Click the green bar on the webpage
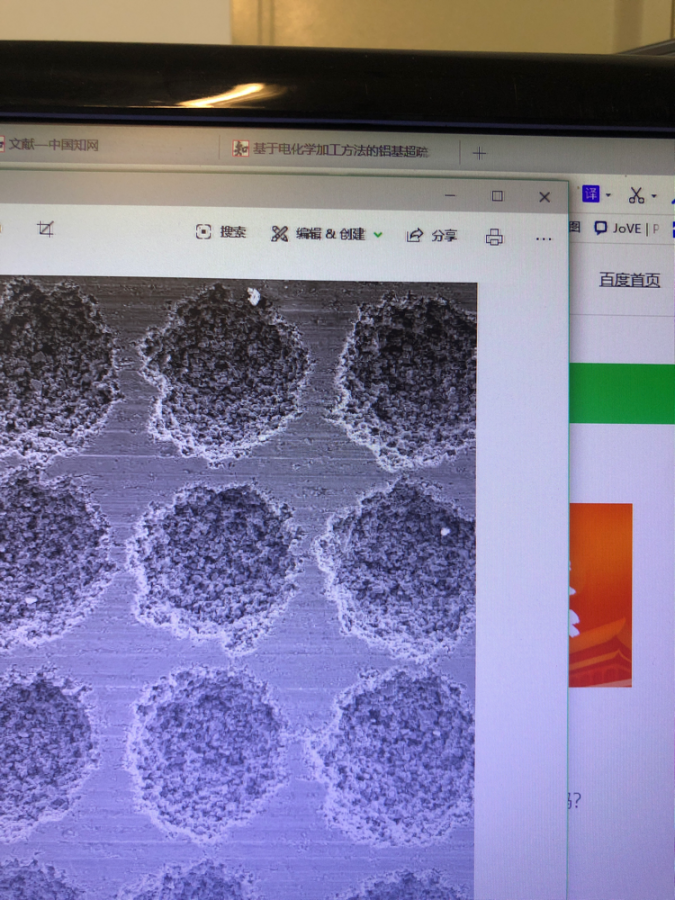 (622, 394)
